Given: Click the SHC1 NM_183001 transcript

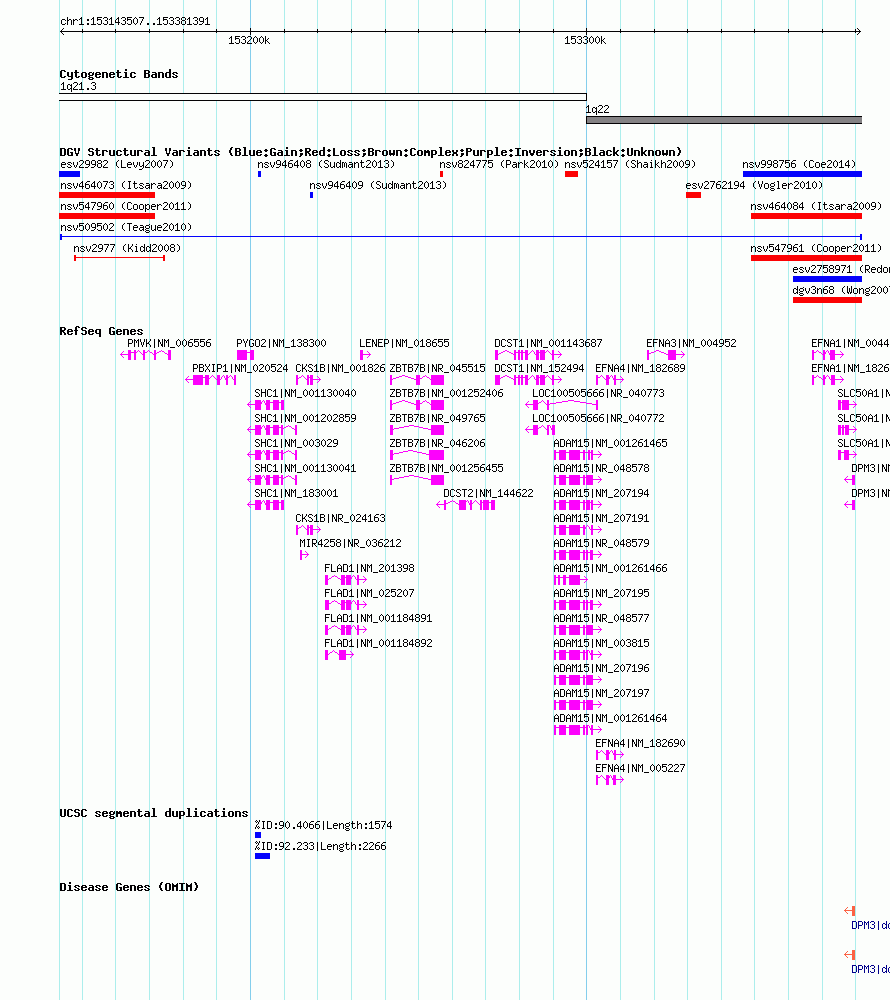Looking at the screenshot, I should pyautogui.click(x=266, y=505).
